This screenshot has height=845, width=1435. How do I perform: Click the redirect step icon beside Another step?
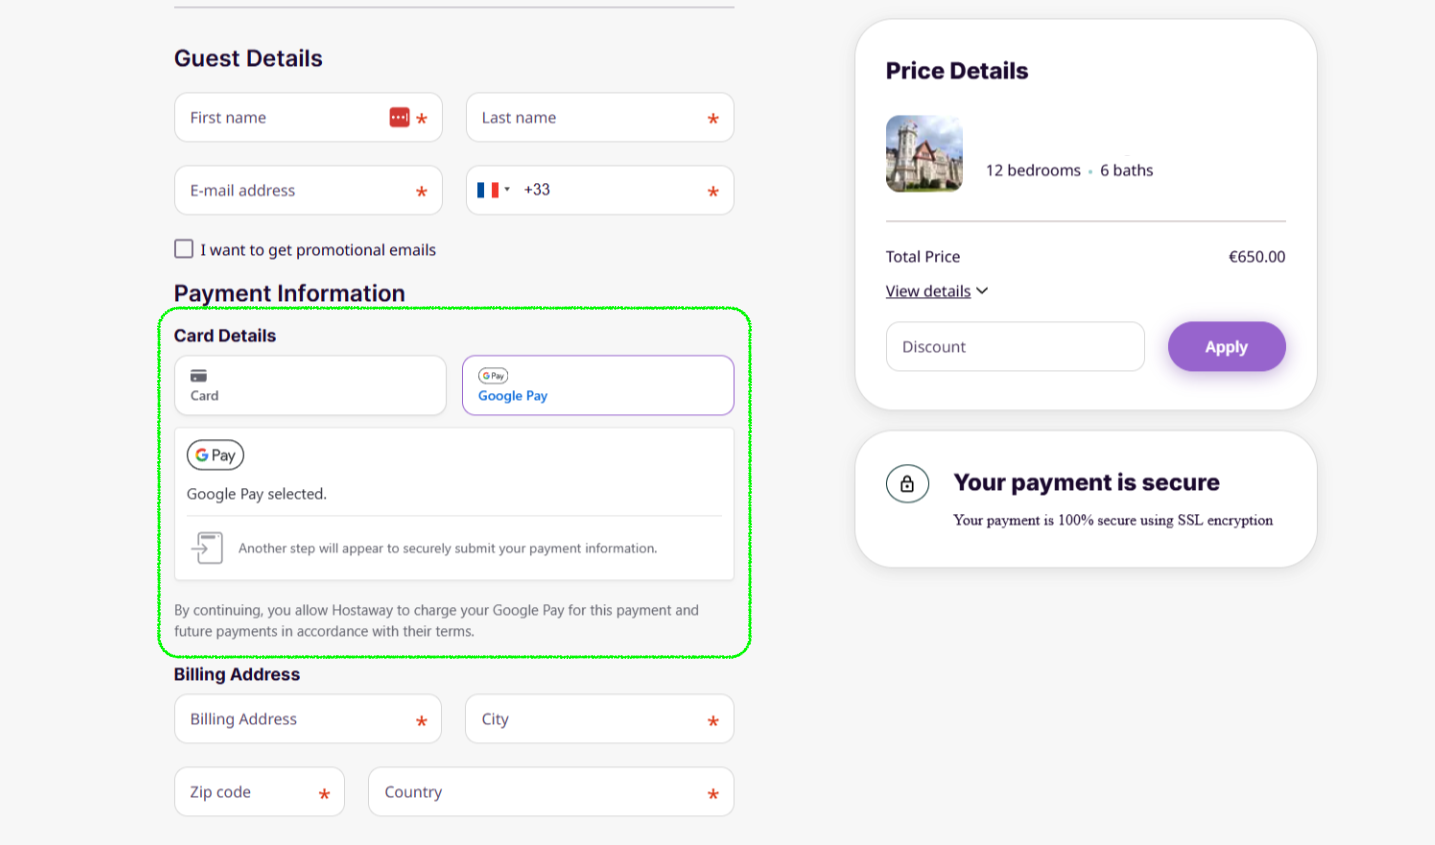pos(207,548)
